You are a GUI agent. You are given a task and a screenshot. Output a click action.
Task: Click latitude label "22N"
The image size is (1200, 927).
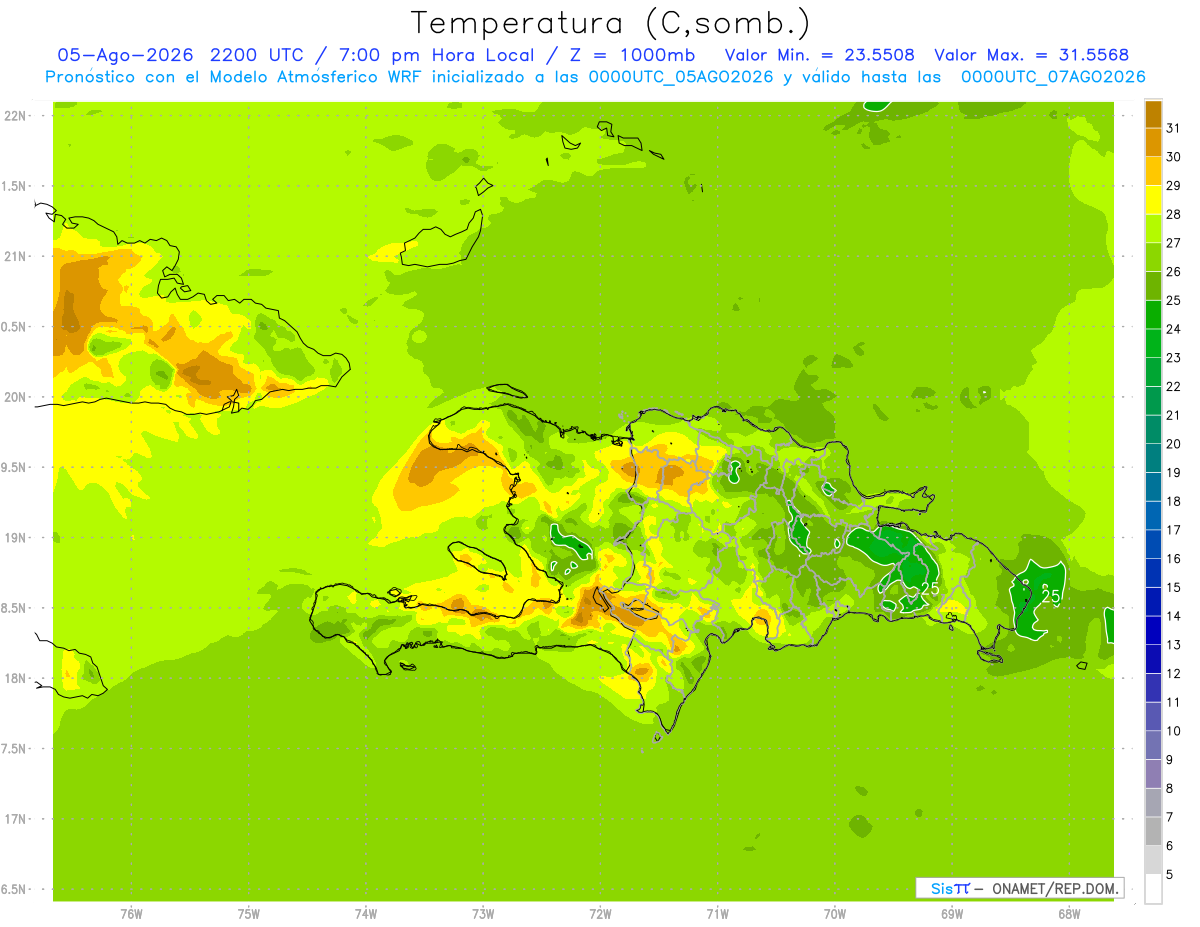tap(16, 116)
